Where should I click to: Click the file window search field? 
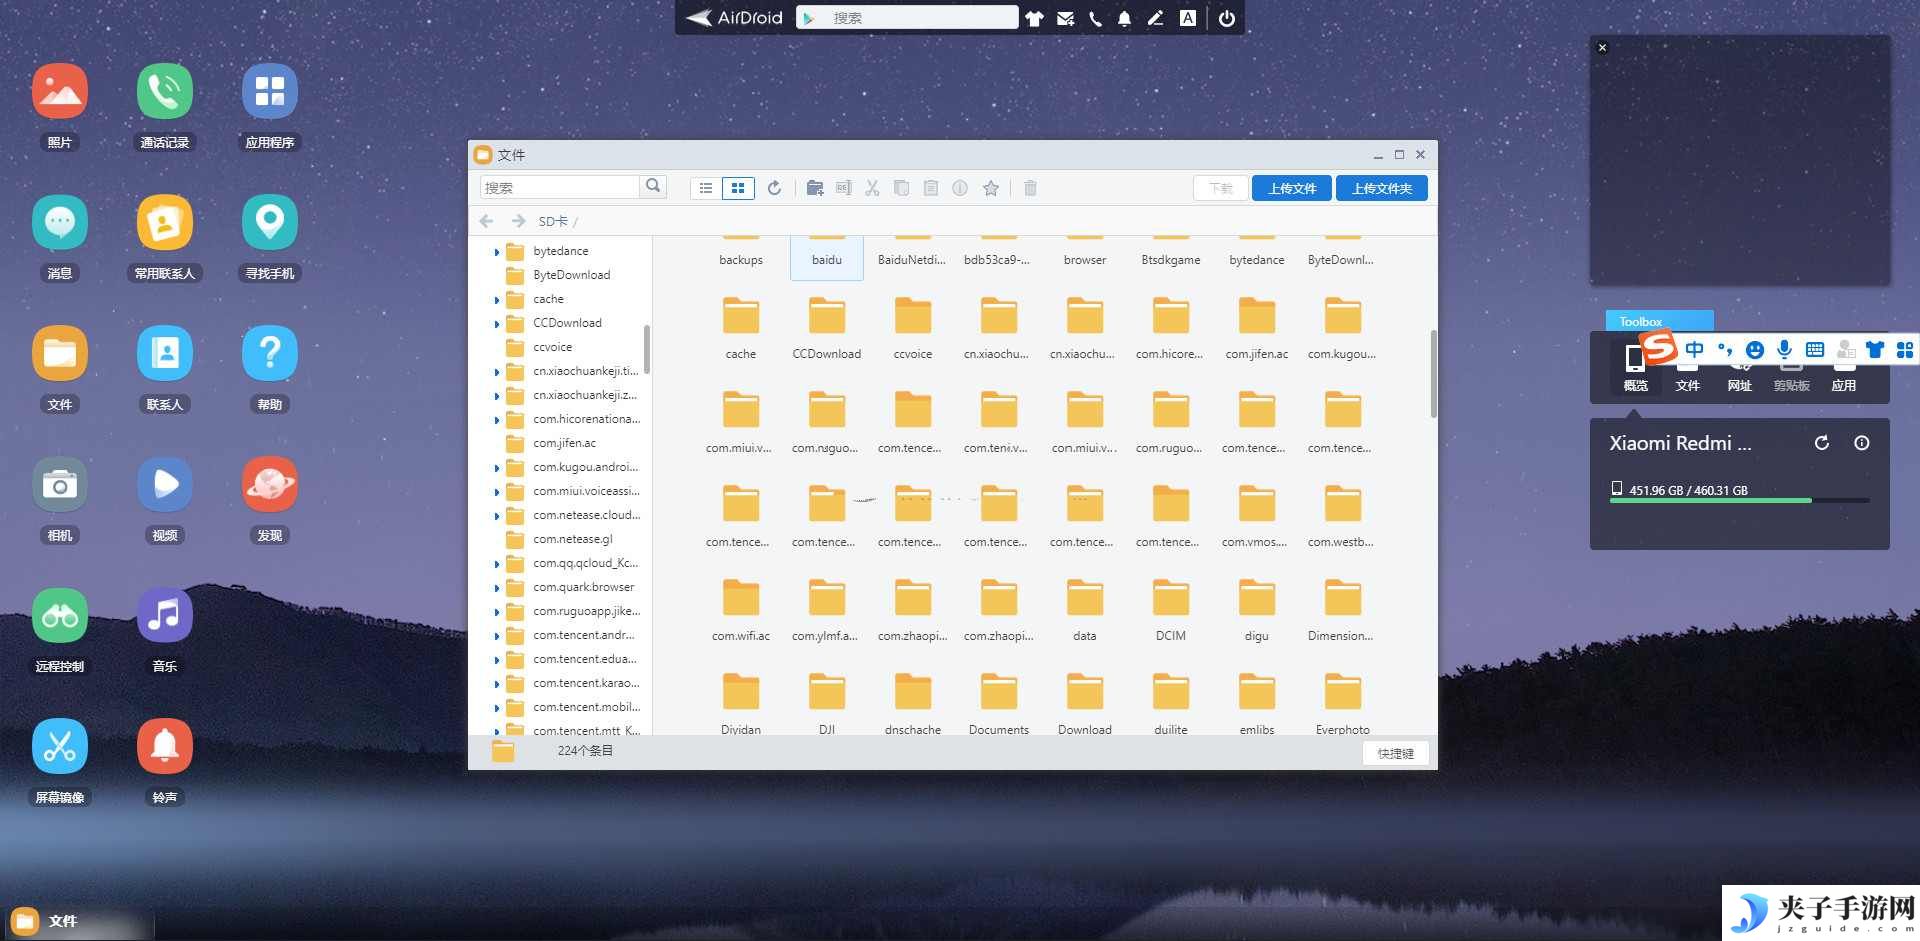point(560,187)
